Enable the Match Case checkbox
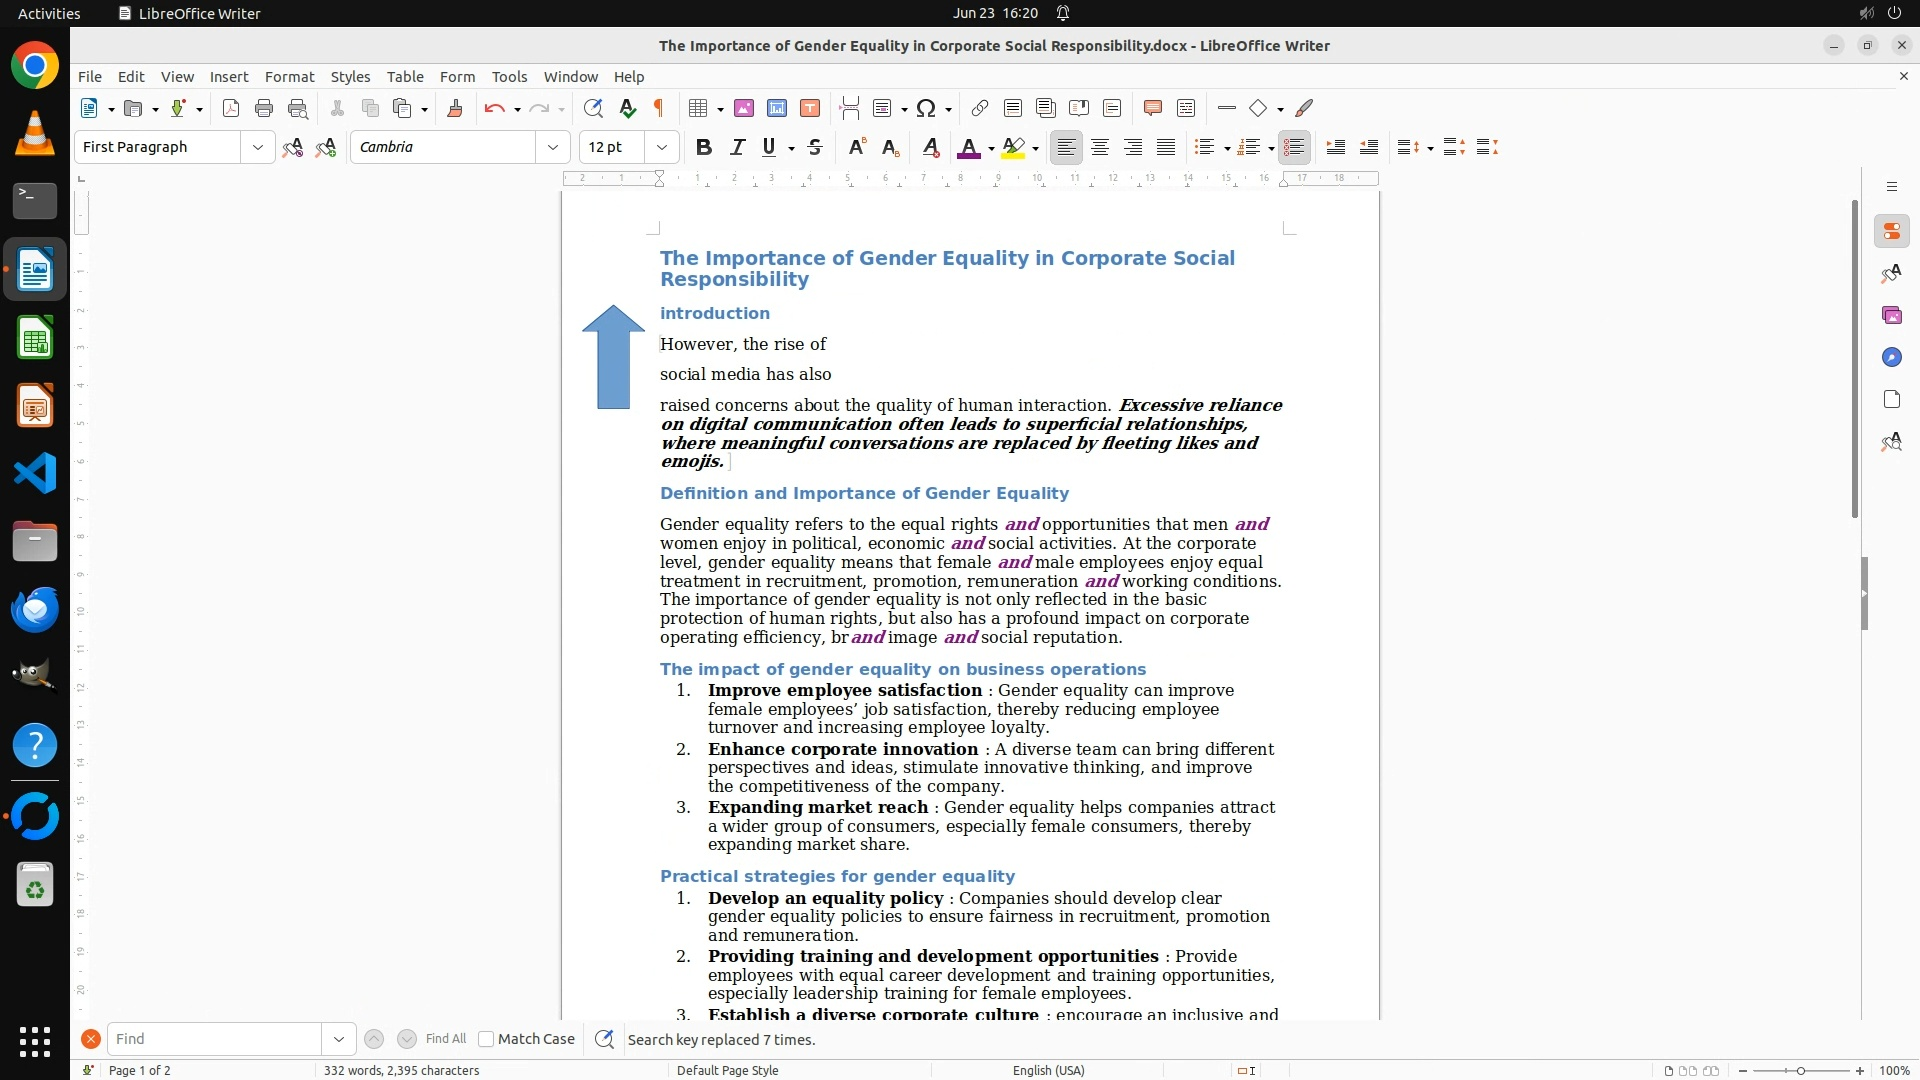 [486, 1039]
